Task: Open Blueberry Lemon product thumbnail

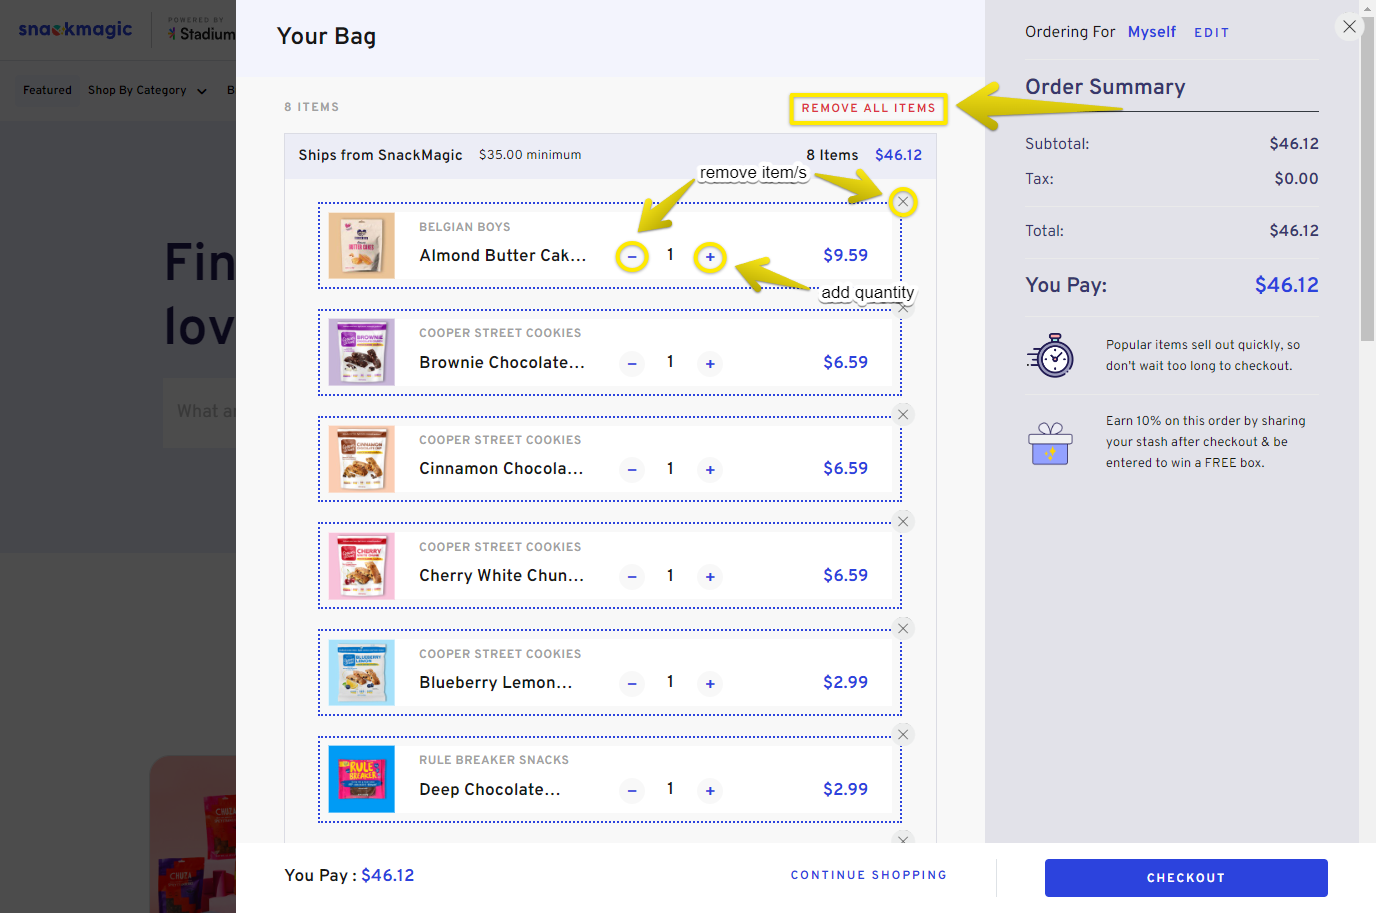Action: 362,673
